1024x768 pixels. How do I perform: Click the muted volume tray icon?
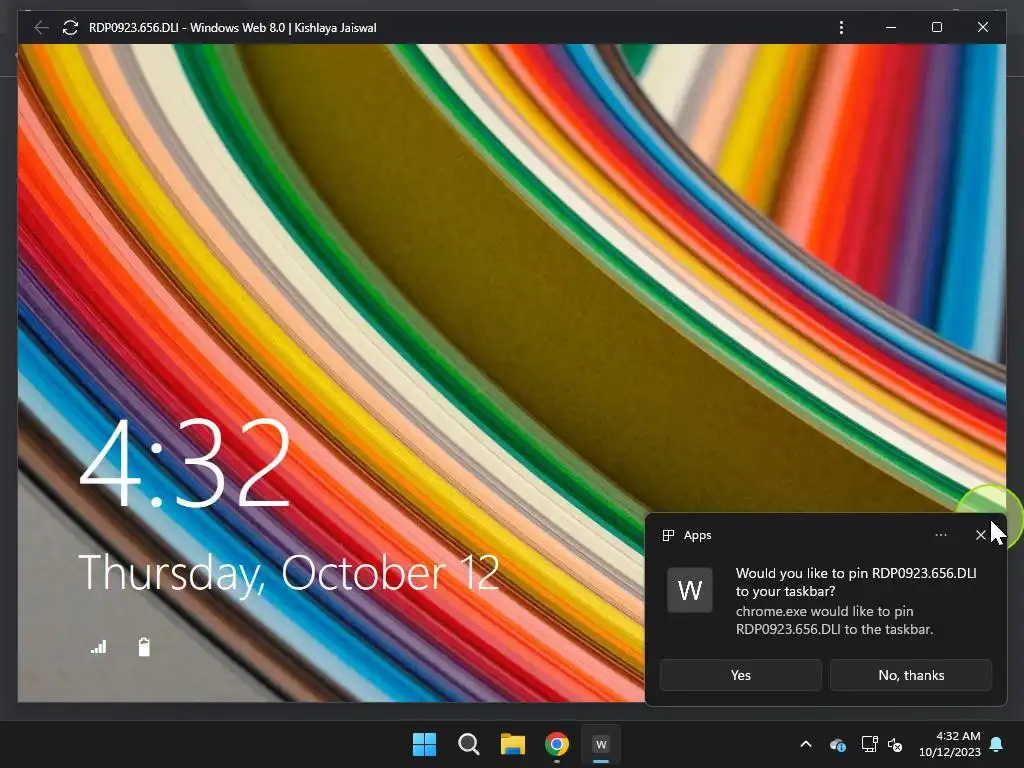pyautogui.click(x=895, y=744)
